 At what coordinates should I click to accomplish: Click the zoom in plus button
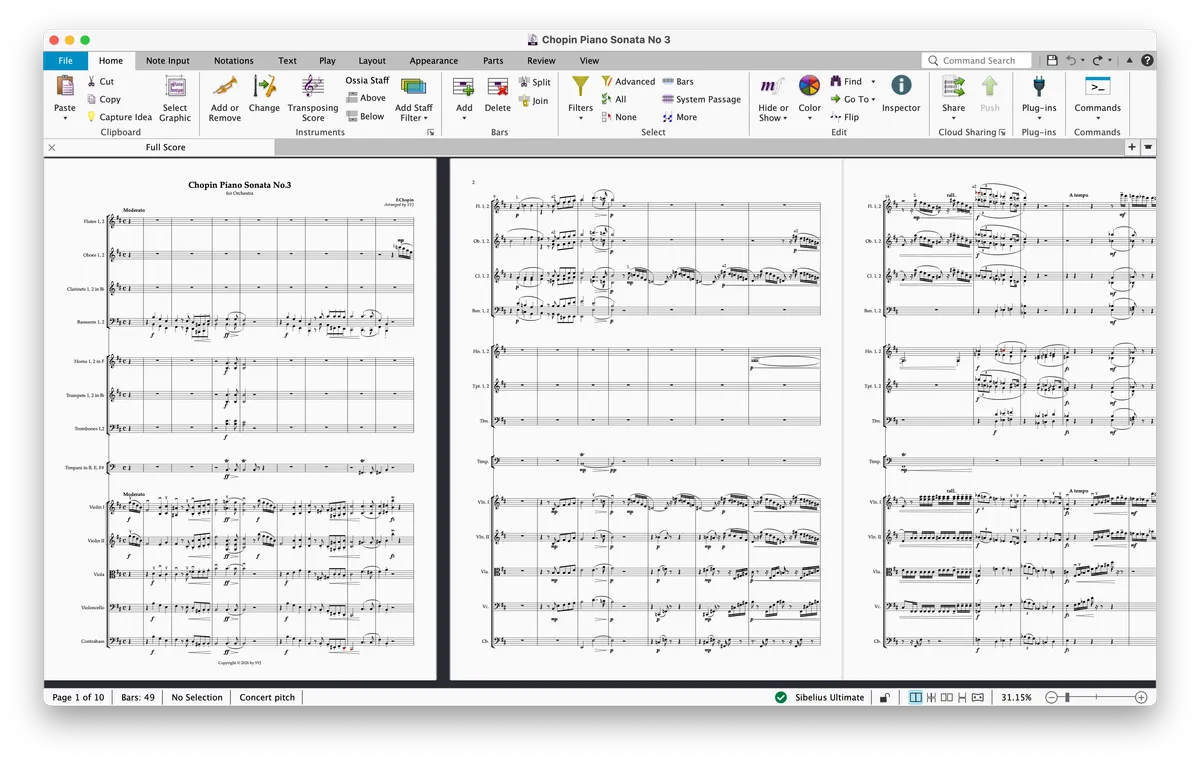click(x=1141, y=697)
